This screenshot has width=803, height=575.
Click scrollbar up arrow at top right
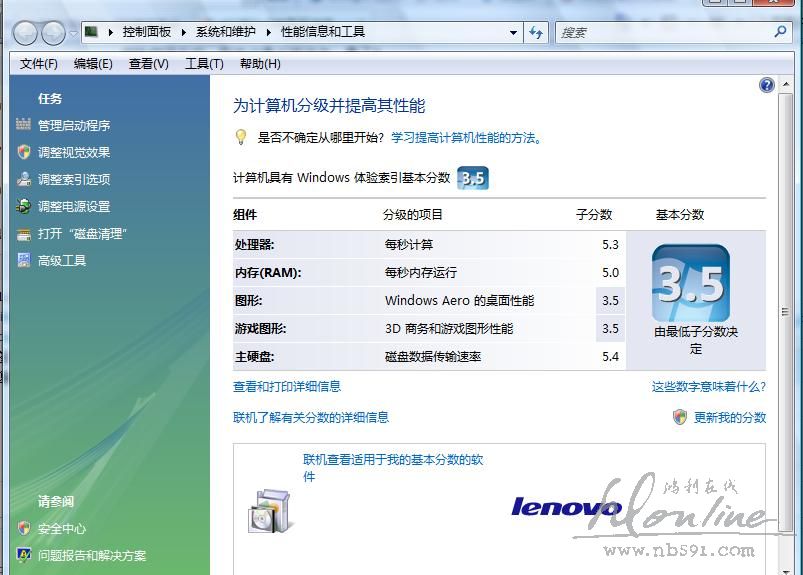786,84
